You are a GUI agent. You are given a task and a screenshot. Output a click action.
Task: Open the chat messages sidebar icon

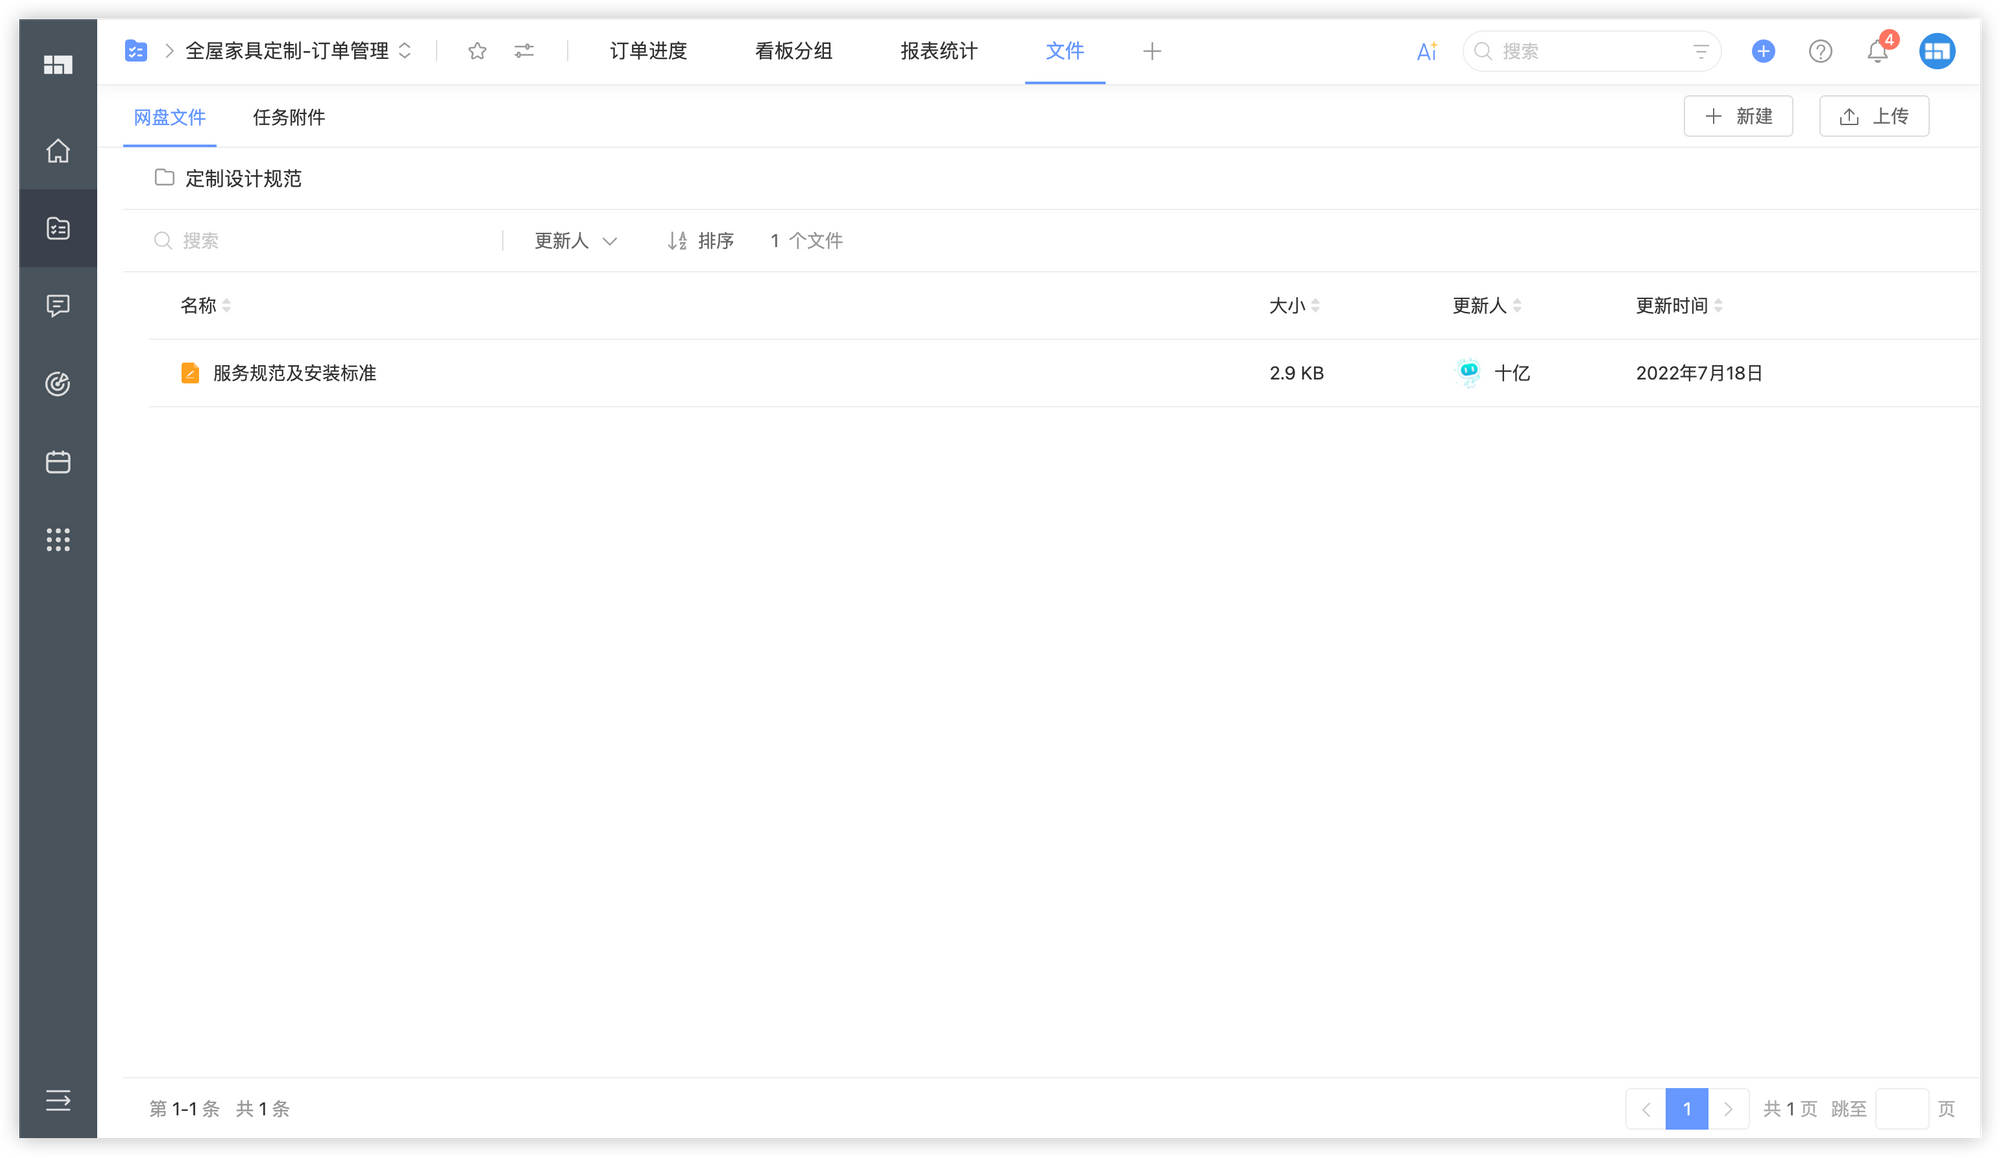[58, 306]
